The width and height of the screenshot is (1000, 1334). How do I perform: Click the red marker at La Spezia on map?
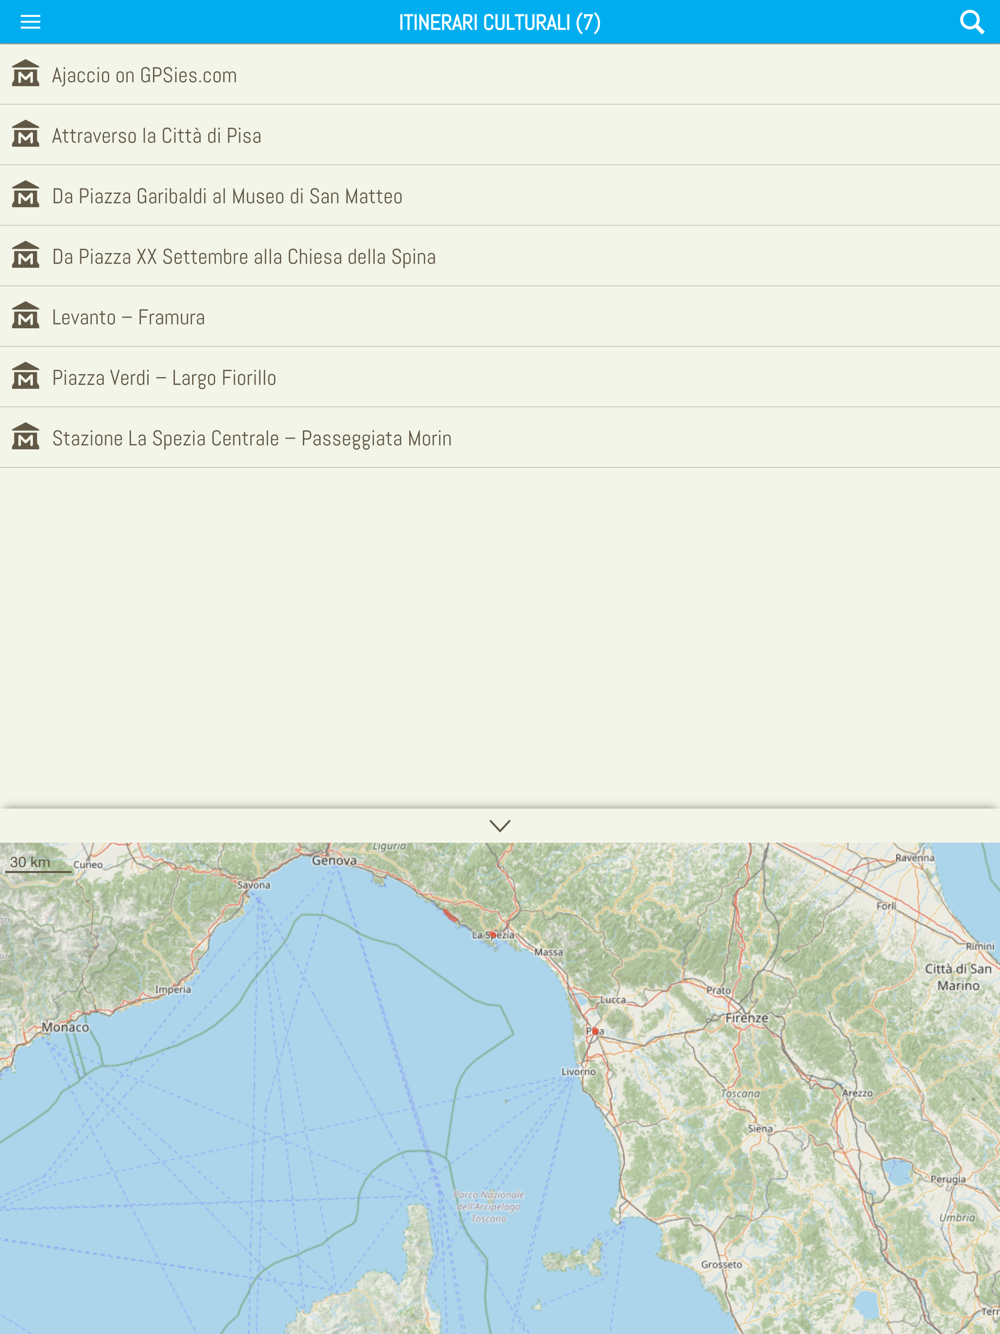pyautogui.click(x=492, y=935)
